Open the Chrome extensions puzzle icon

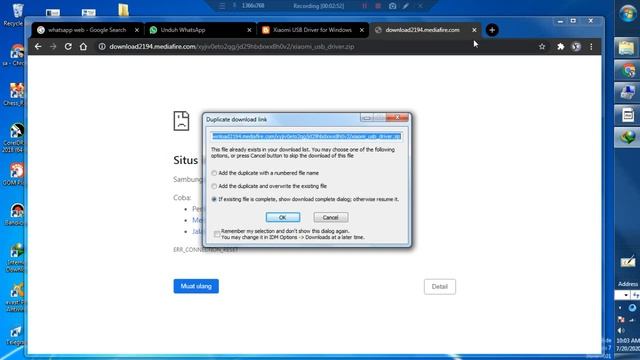click(560, 47)
